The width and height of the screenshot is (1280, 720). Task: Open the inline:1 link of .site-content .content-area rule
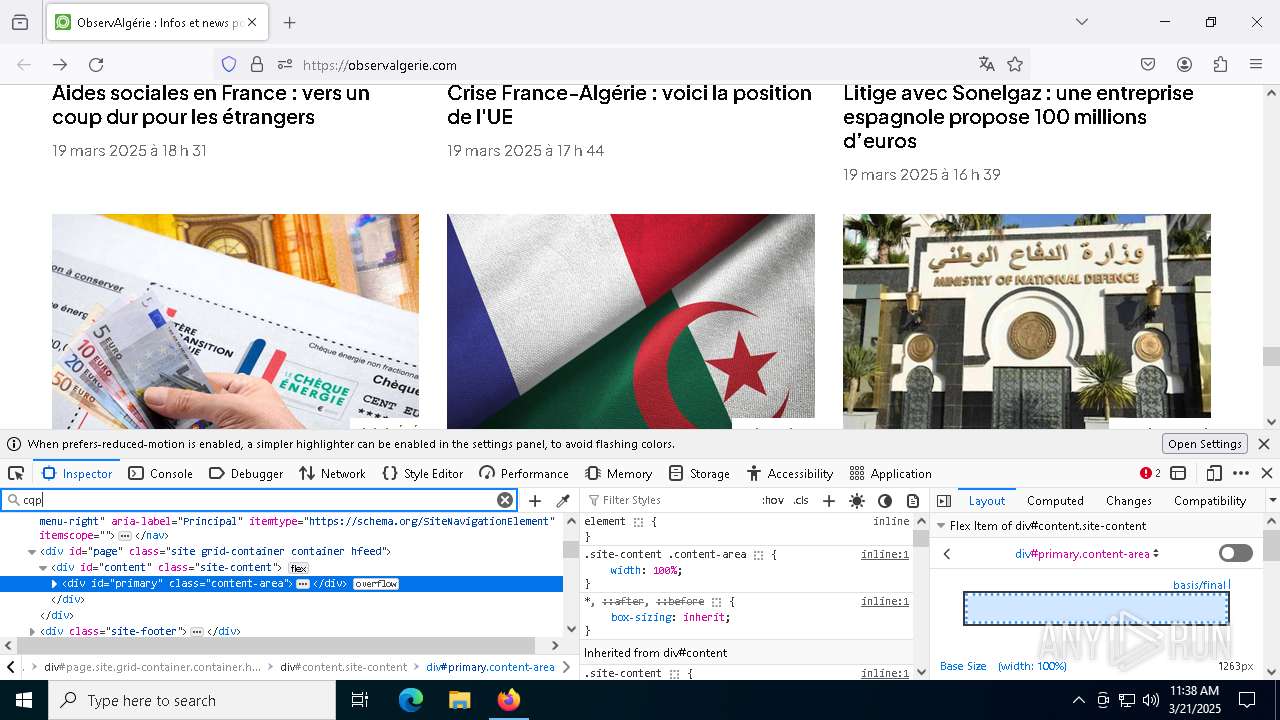tap(885, 554)
